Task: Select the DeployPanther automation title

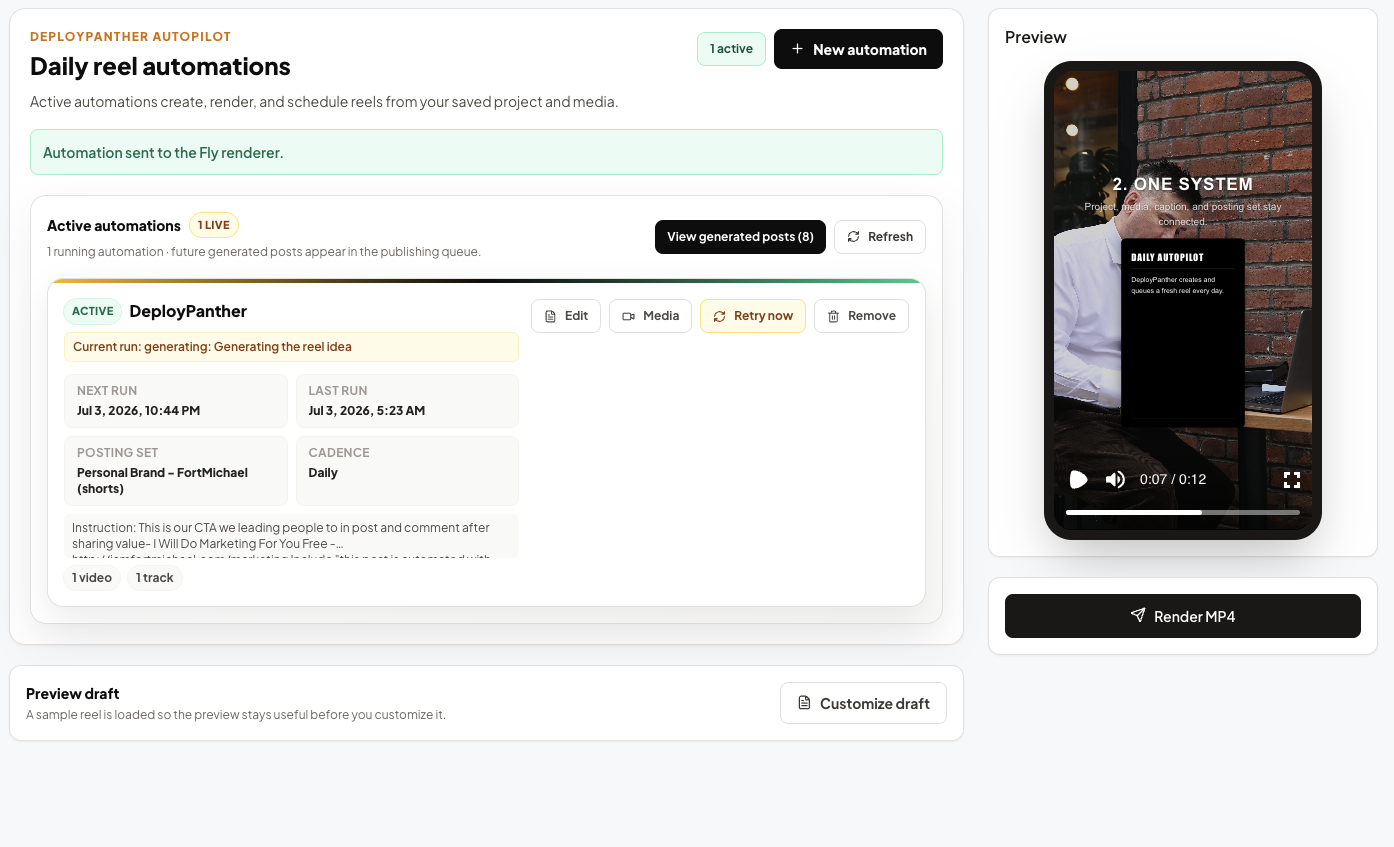Action: pos(188,311)
